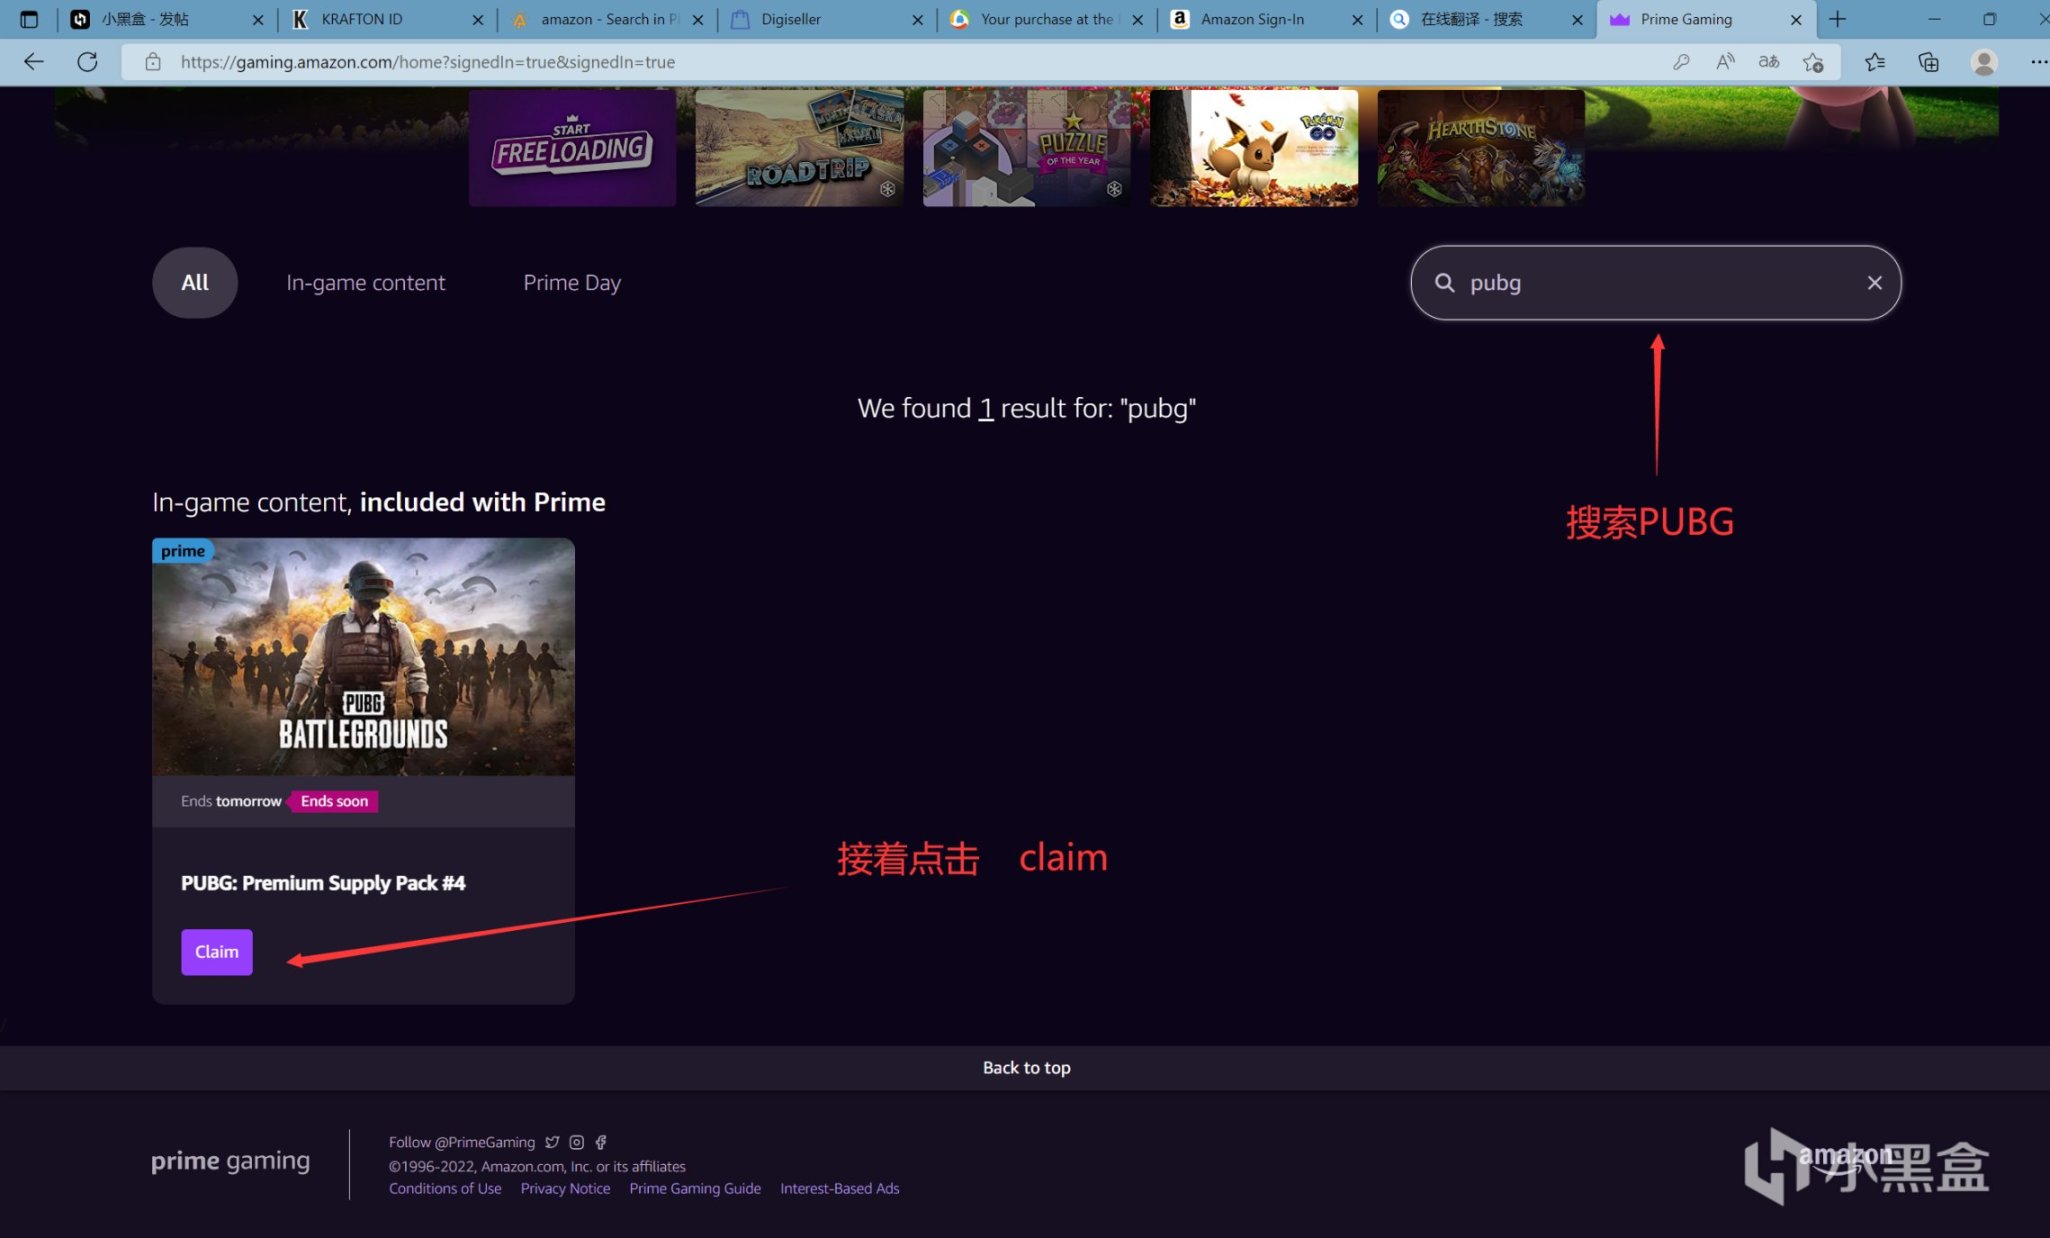This screenshot has width=2050, height=1238.
Task: Toggle the Hearthstone game banner
Action: [x=1479, y=149]
